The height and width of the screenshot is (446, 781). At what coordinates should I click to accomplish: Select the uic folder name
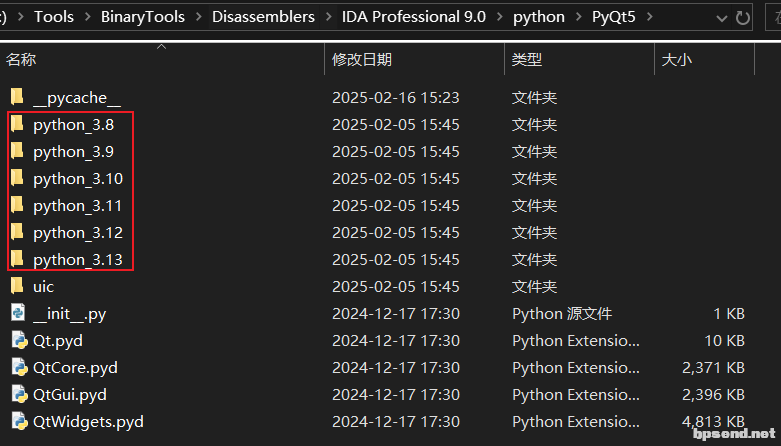pos(43,287)
